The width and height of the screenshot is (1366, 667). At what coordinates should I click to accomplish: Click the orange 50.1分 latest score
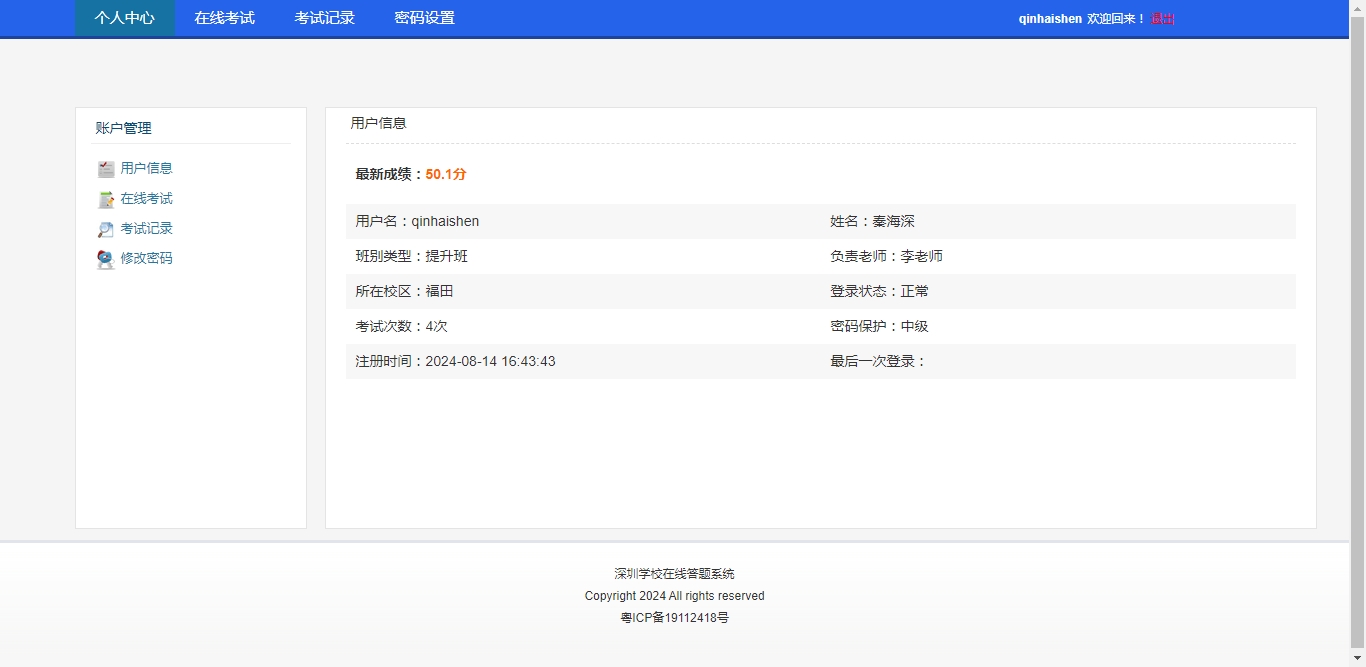coord(446,174)
